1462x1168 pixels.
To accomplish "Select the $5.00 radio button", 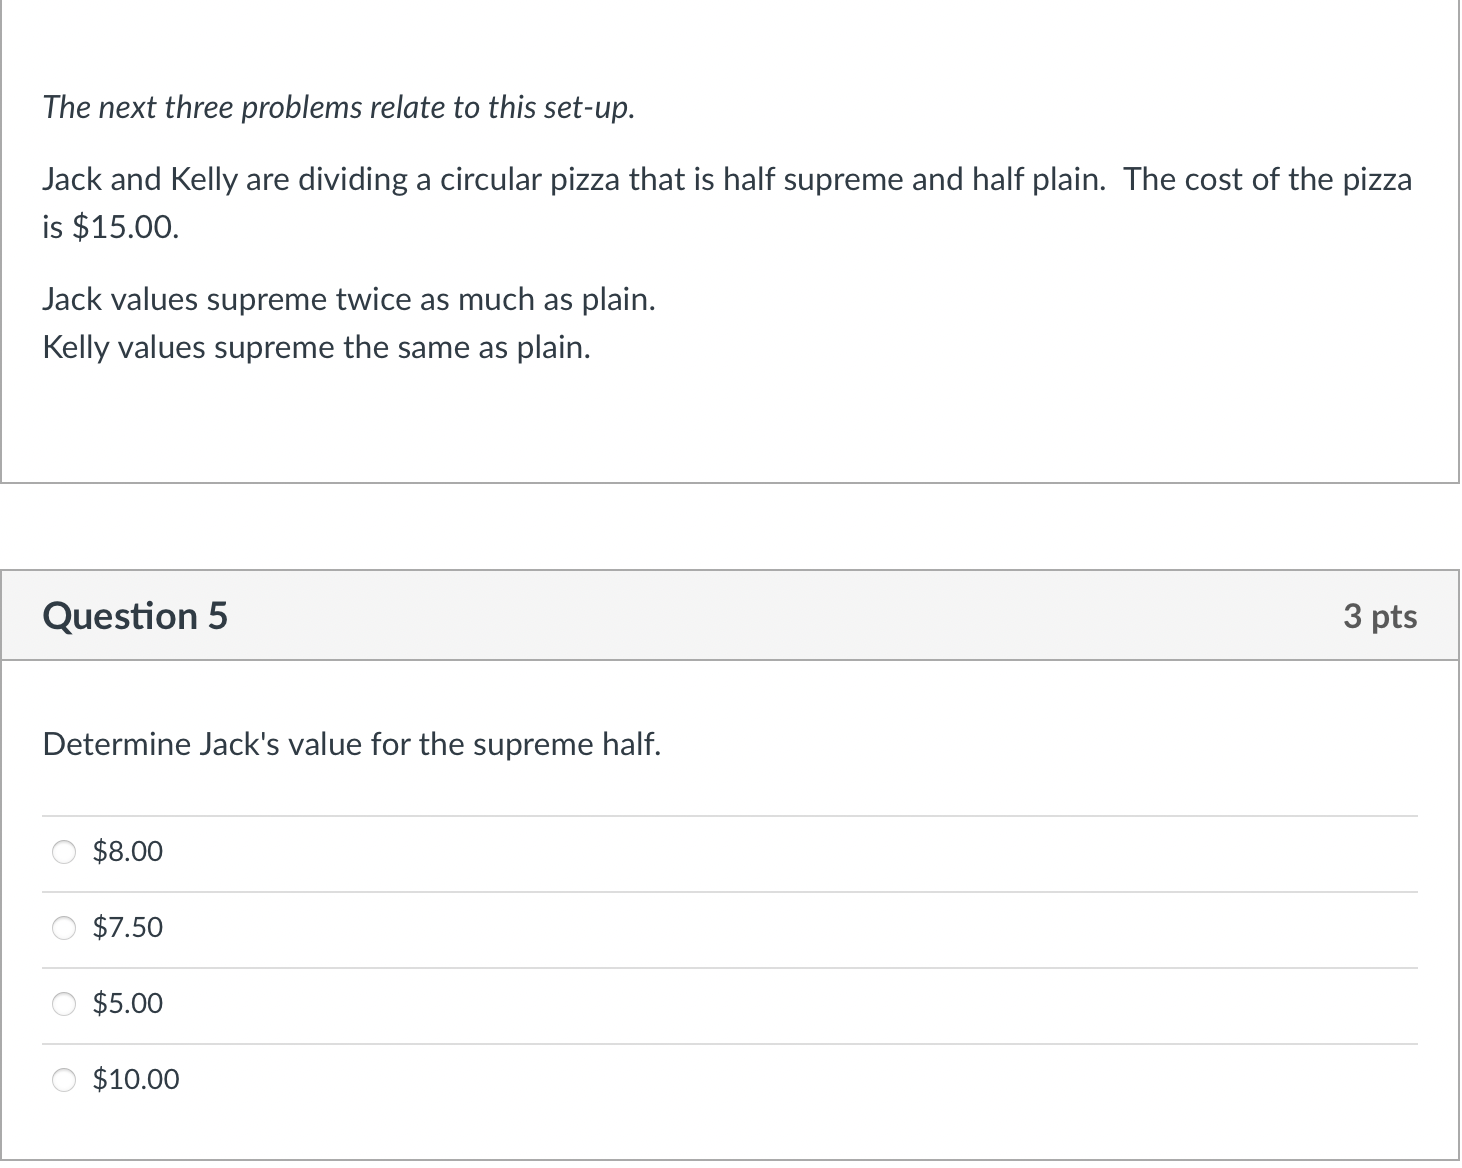I will [63, 1005].
